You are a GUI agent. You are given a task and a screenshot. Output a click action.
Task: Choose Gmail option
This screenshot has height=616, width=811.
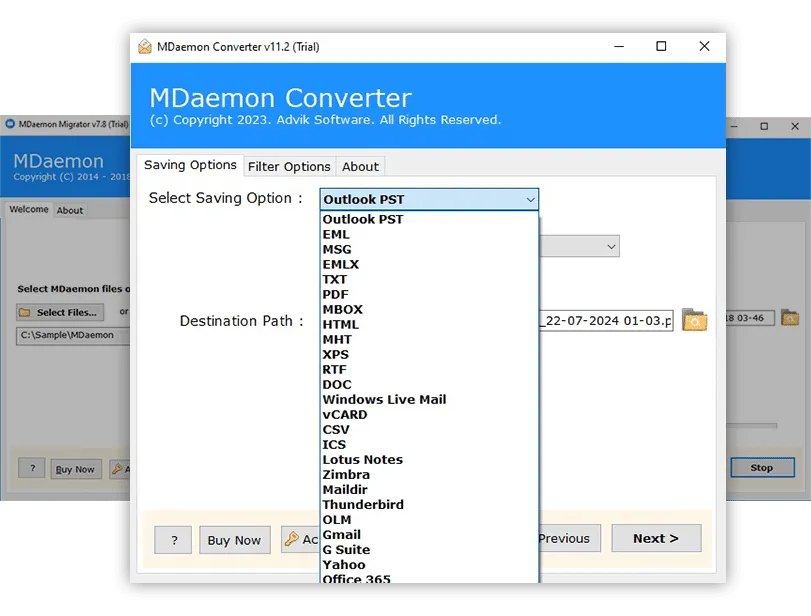click(x=429, y=534)
